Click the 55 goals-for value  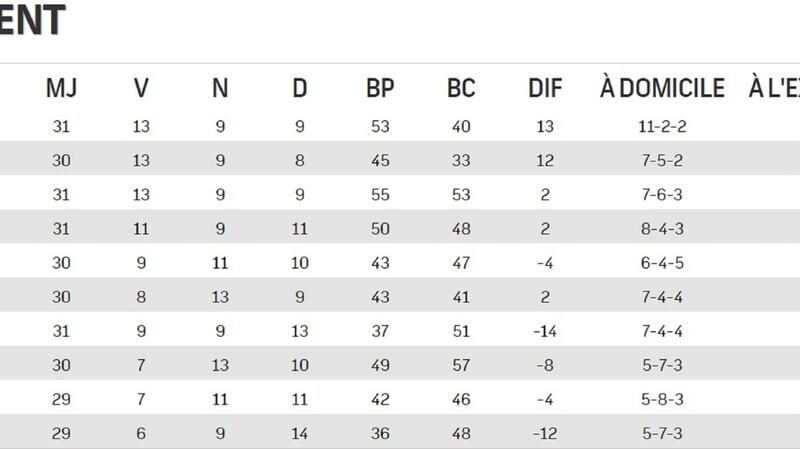coord(380,196)
